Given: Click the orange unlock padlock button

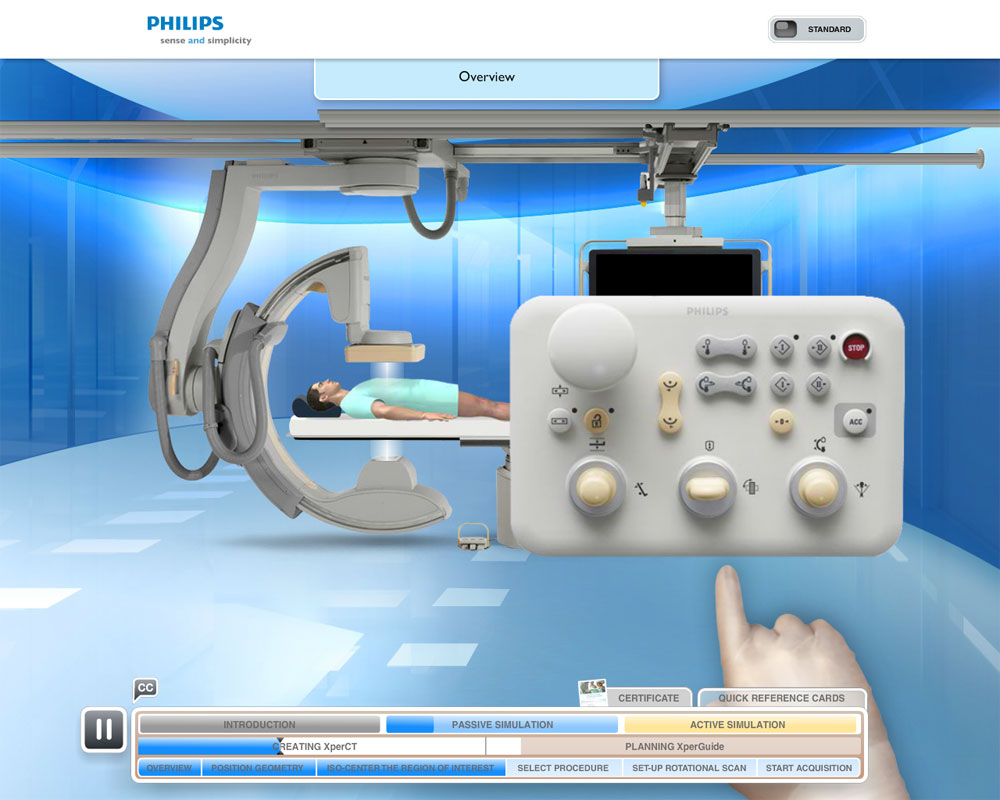Looking at the screenshot, I should pos(596,421).
